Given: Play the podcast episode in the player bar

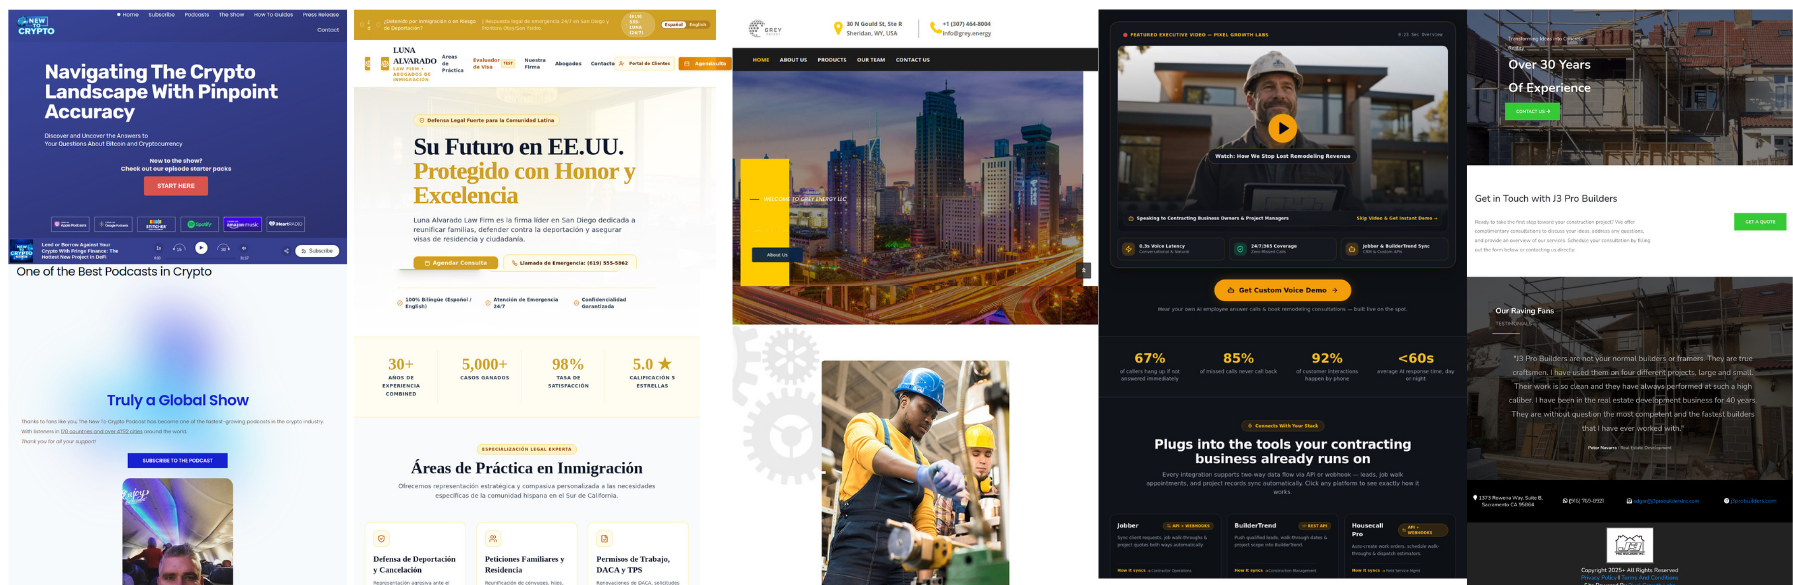Looking at the screenshot, I should click(x=201, y=248).
